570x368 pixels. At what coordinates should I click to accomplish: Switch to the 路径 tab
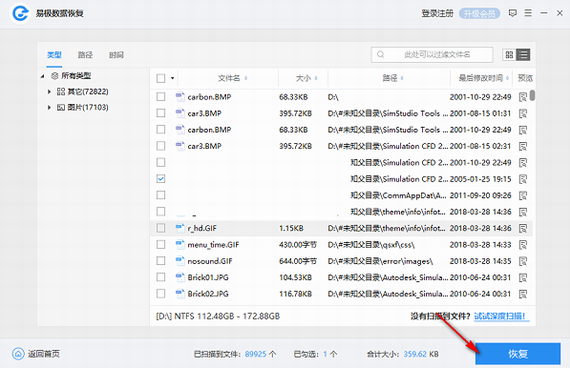[85, 55]
